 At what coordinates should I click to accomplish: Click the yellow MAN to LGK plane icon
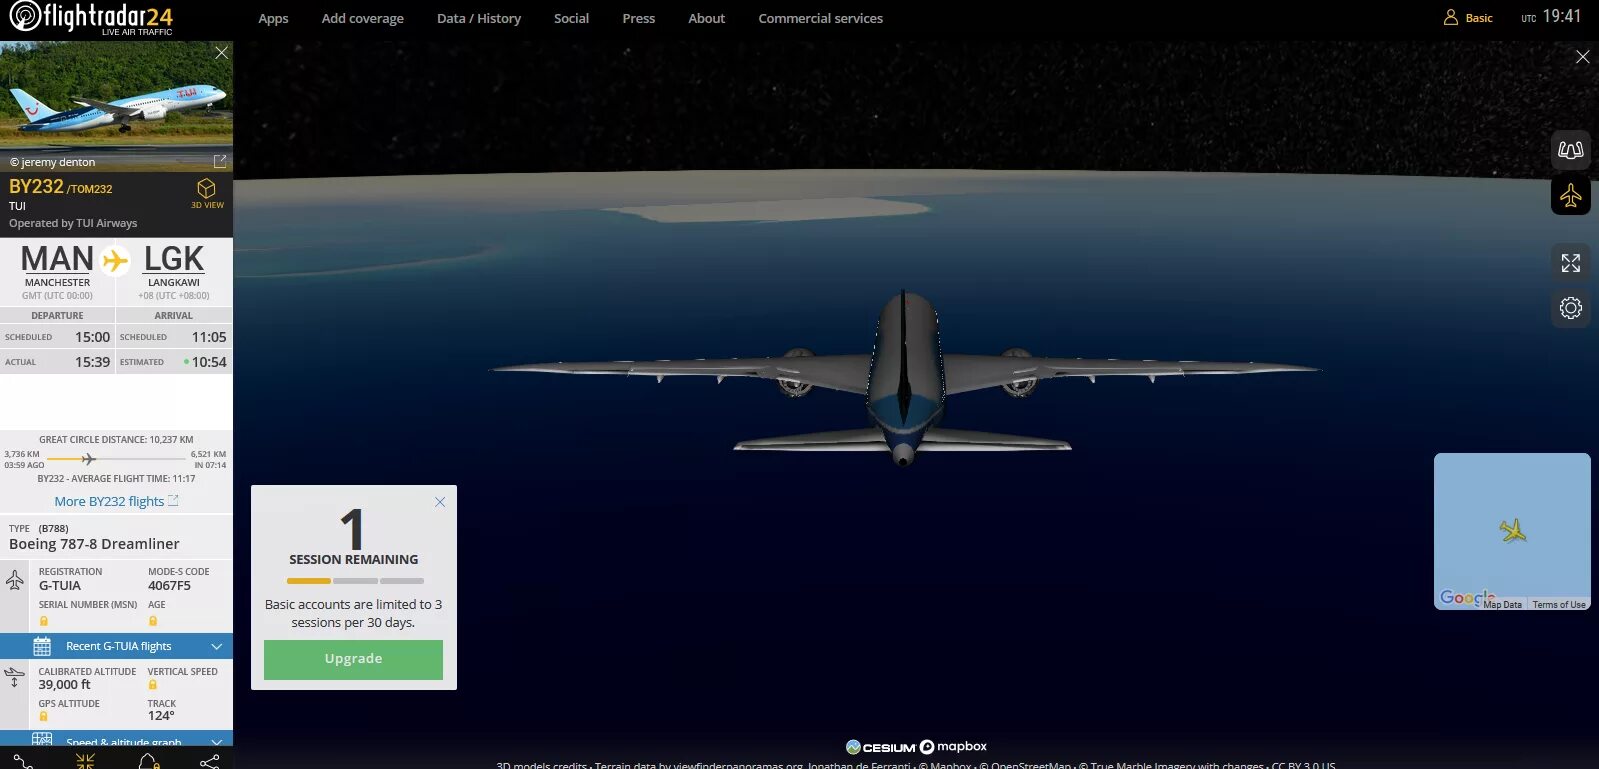pyautogui.click(x=116, y=260)
